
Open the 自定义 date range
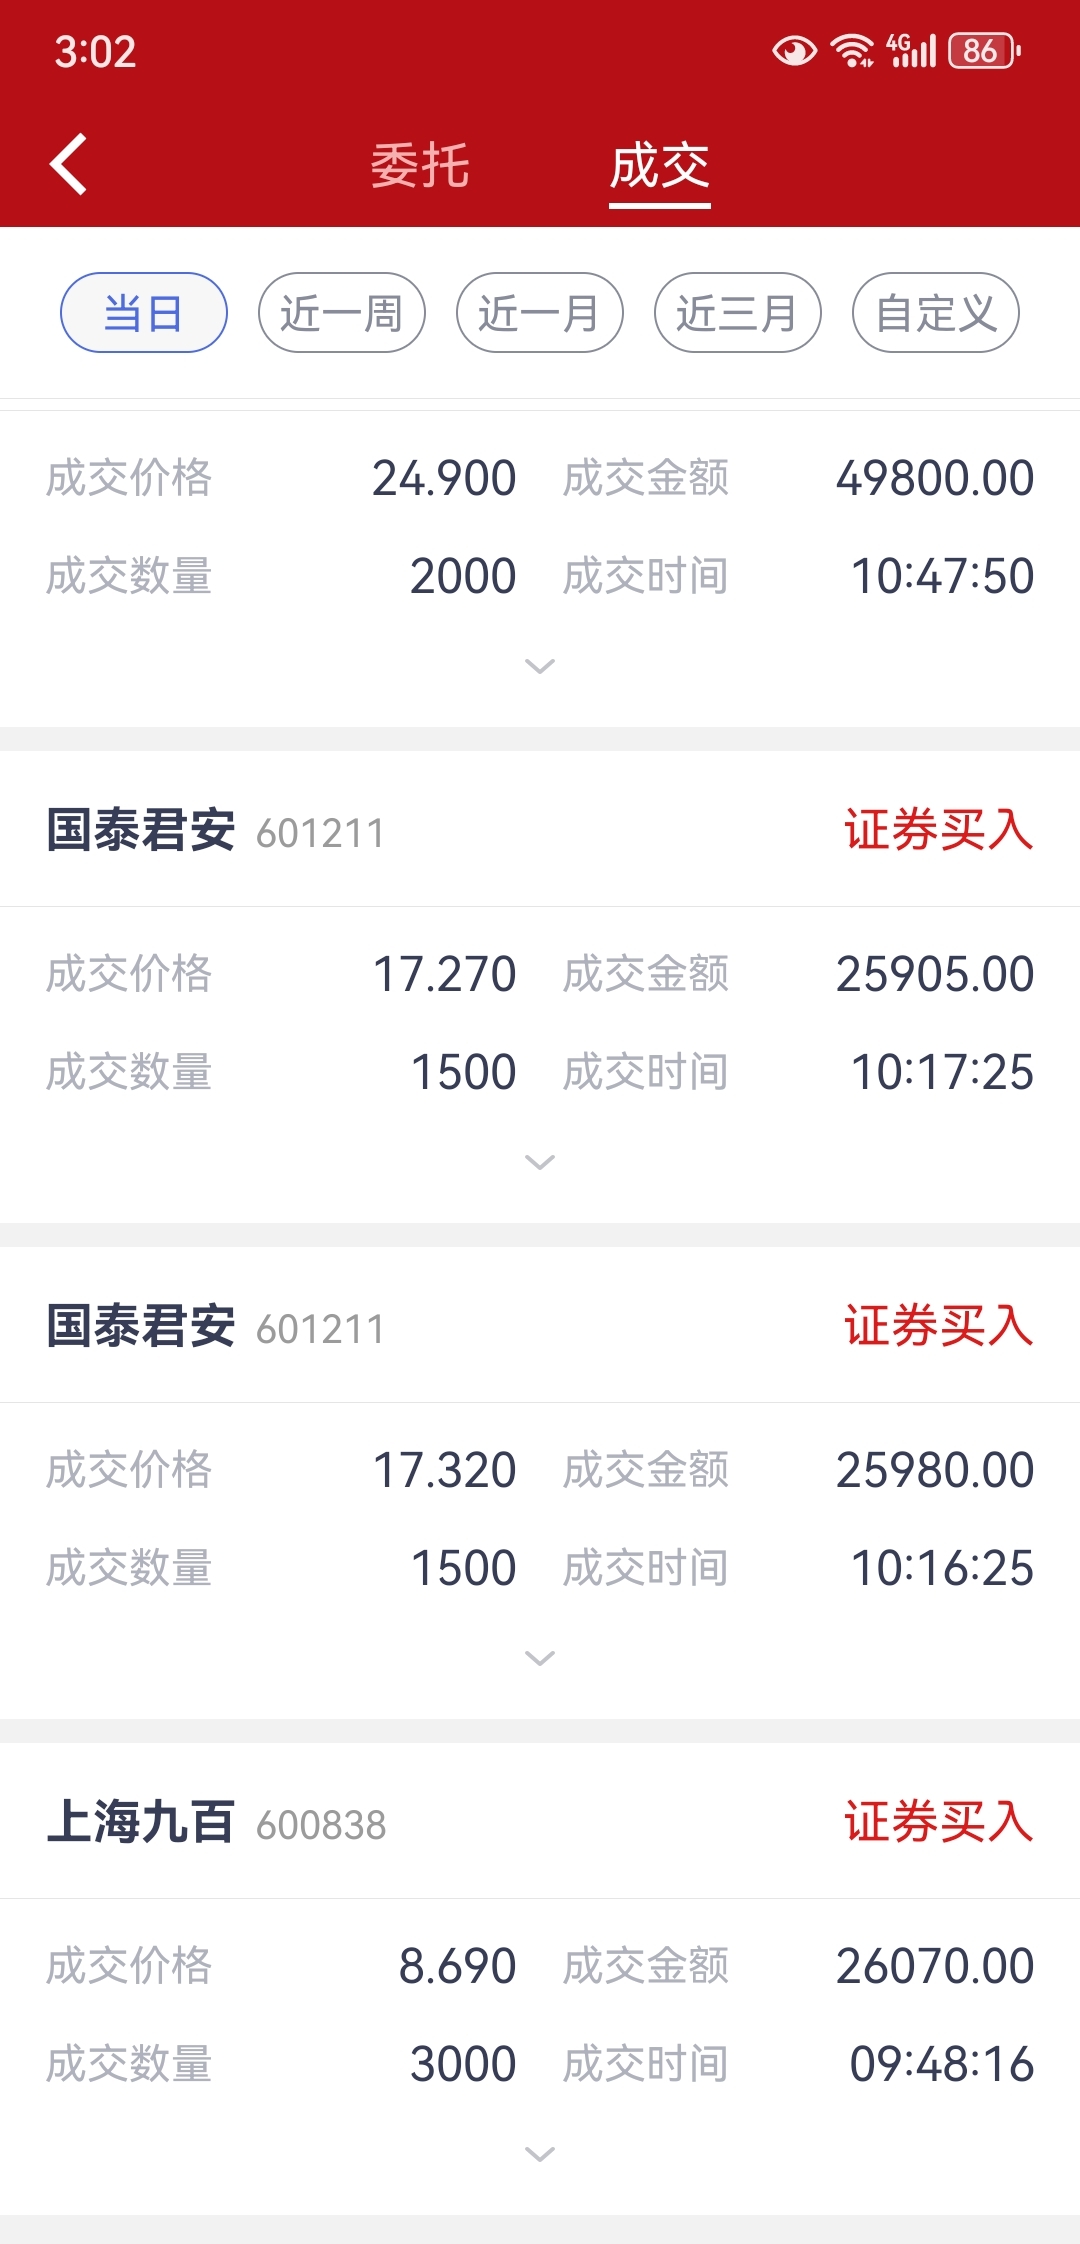point(936,313)
